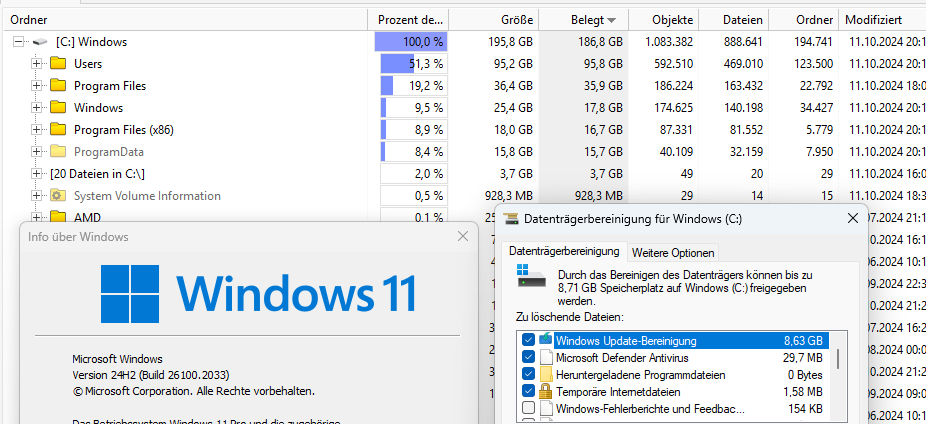Switch to the Weitere Optionen tab
926x424 pixels.
[x=673, y=253]
